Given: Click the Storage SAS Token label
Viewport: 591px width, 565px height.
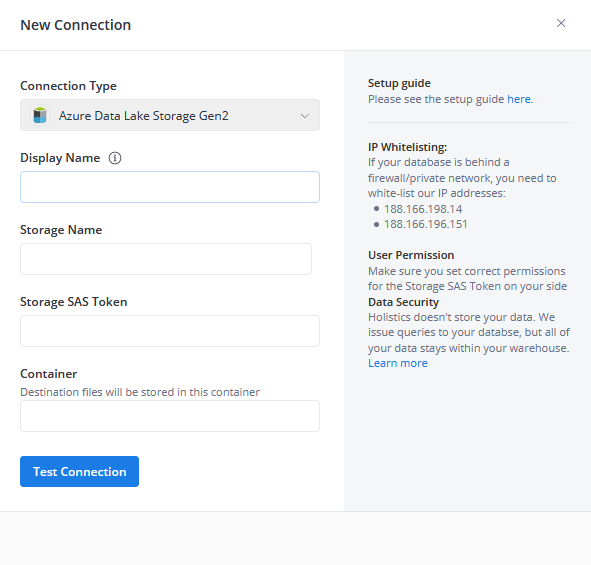Looking at the screenshot, I should pyautogui.click(x=73, y=302).
